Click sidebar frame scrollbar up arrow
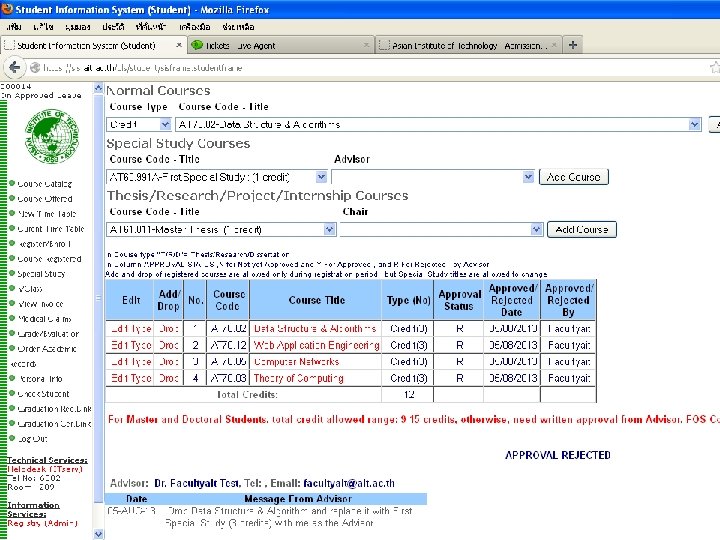Viewport: 720px width, 540px height. coord(98,88)
